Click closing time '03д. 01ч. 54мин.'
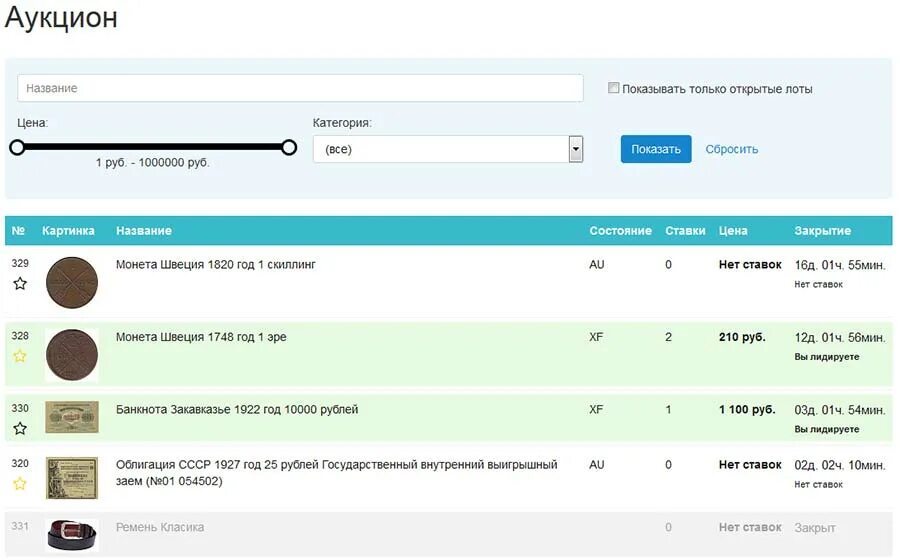The height and width of the screenshot is (560, 900). click(x=840, y=410)
